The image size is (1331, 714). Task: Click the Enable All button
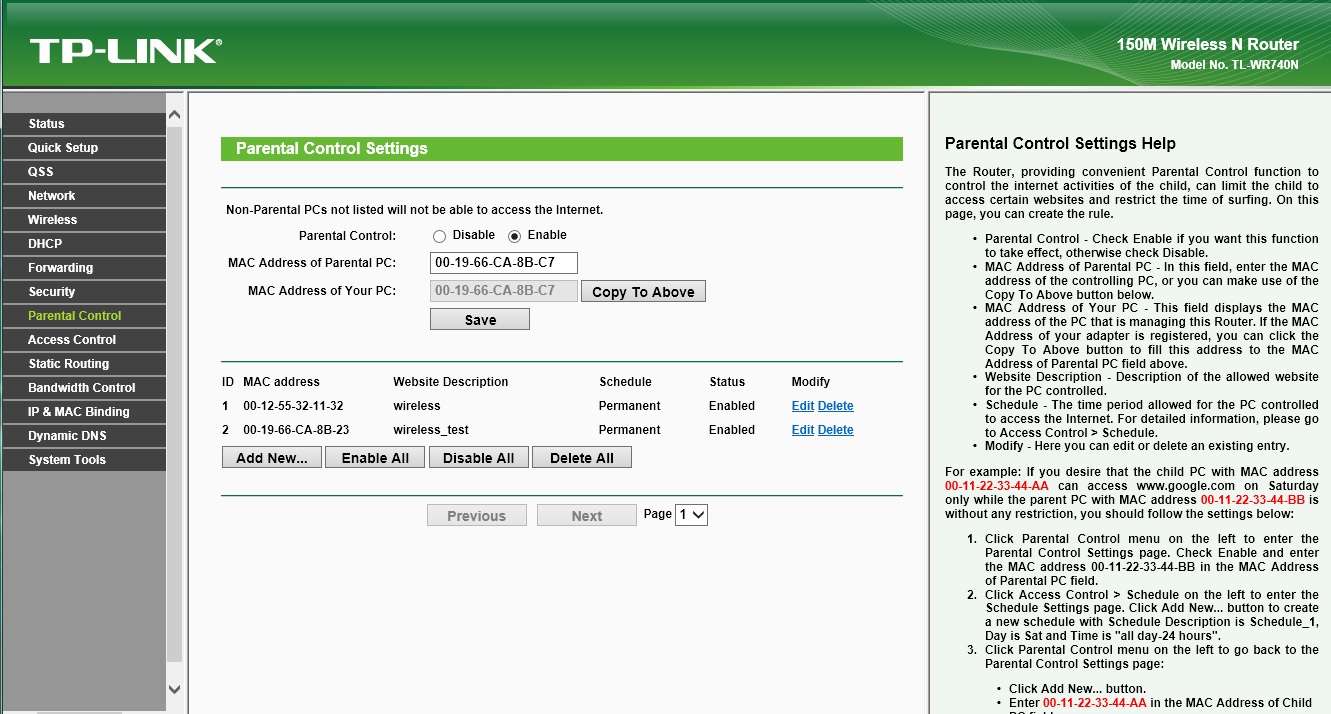pyautogui.click(x=375, y=458)
